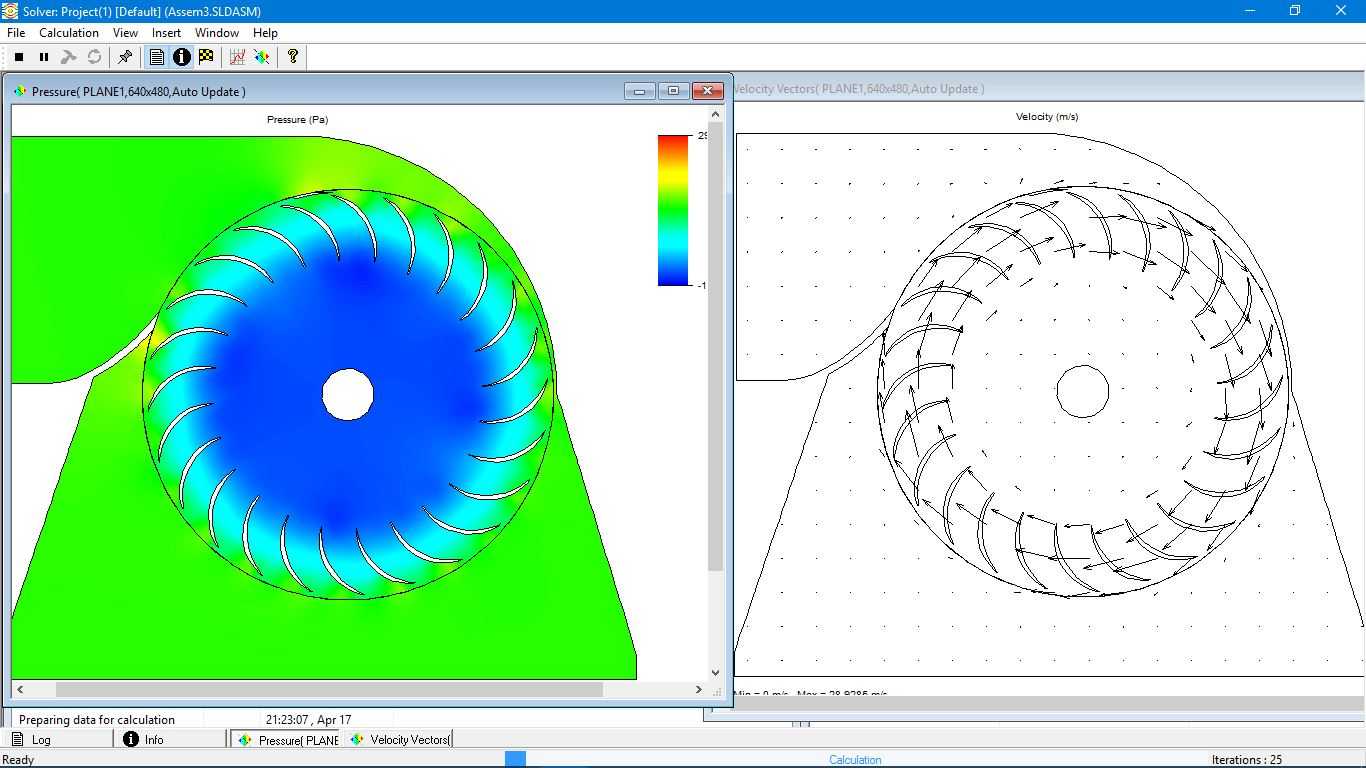Close the Pressure preview window
This screenshot has width=1366, height=768.
(x=708, y=91)
